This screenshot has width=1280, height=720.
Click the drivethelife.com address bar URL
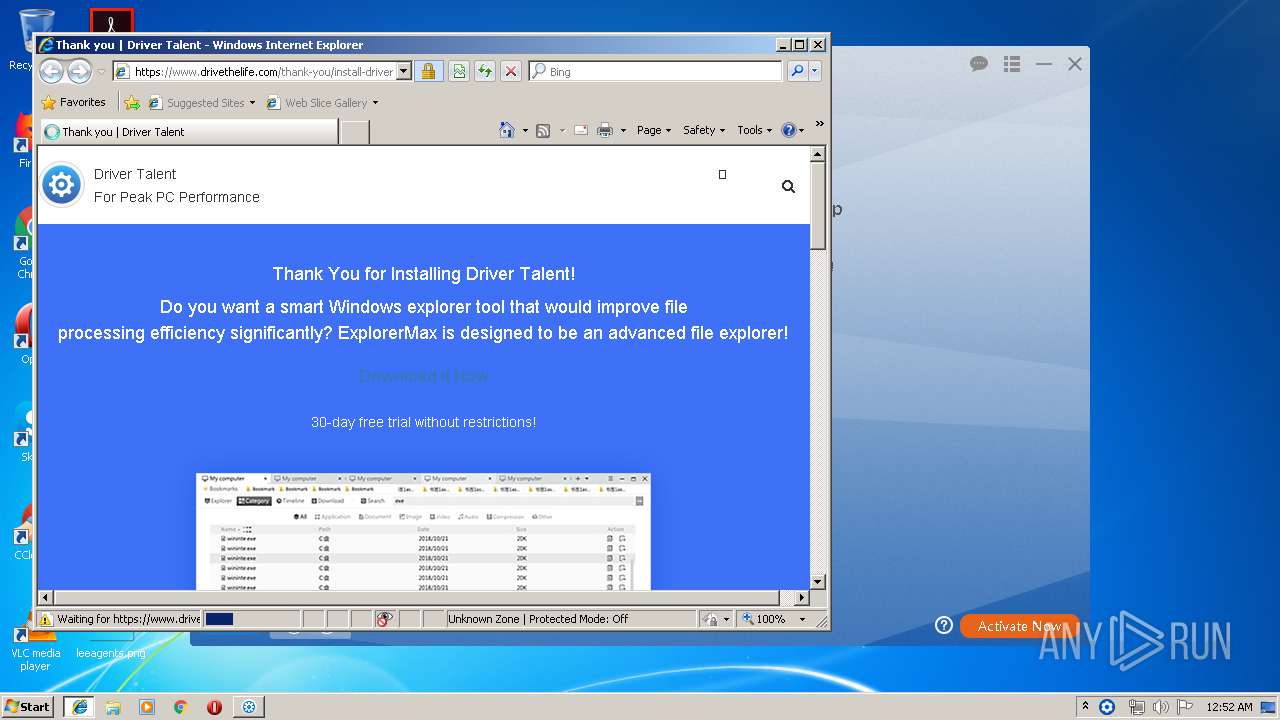tap(263, 72)
